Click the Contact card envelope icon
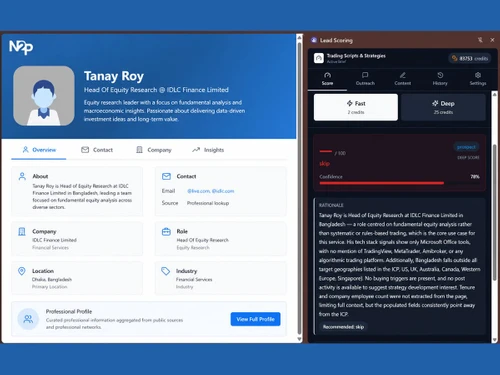 (166, 176)
